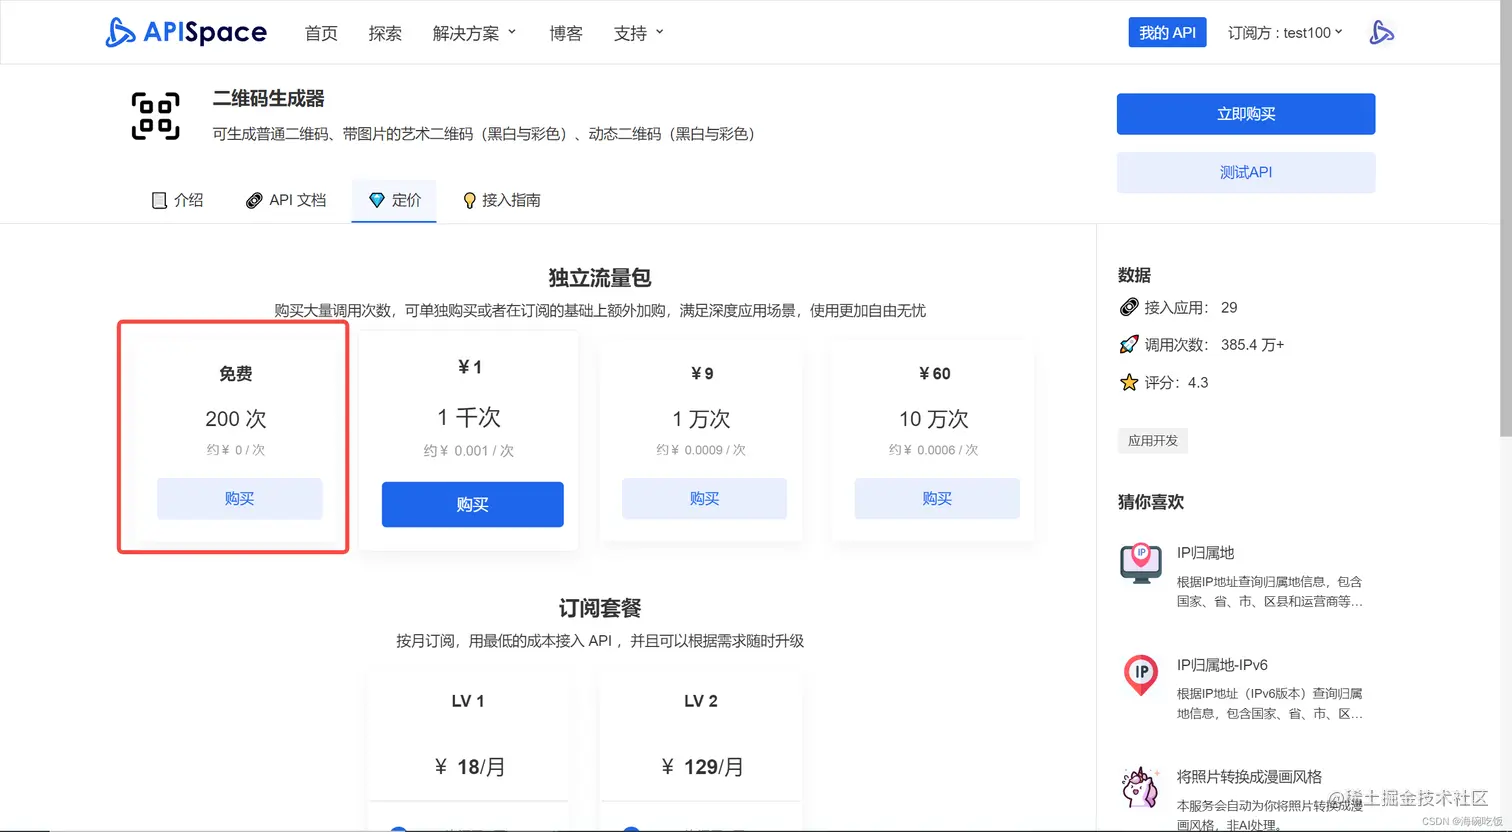Switch to the 介绍 tab
This screenshot has width=1512, height=832.
tap(177, 199)
